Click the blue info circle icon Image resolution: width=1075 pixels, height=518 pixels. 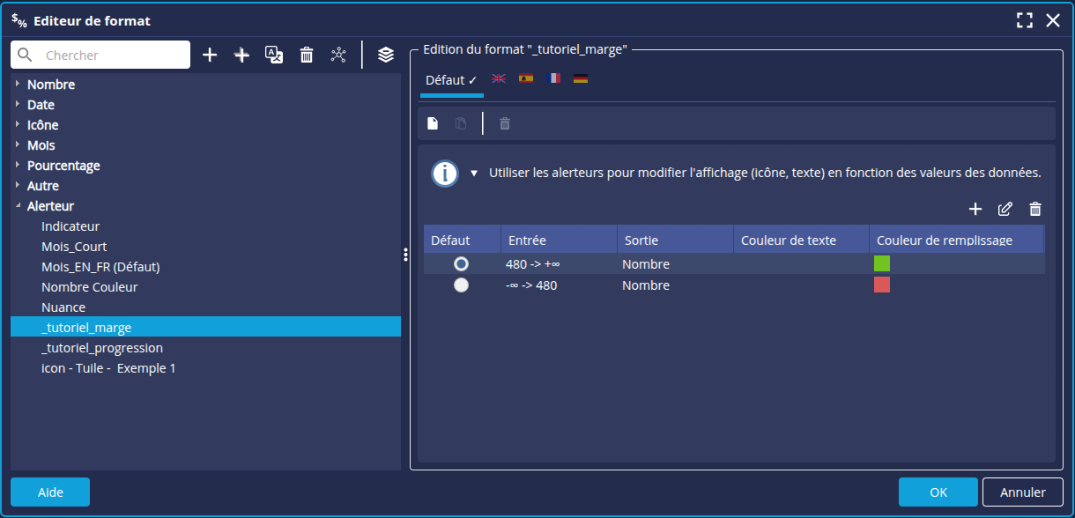tap(445, 173)
